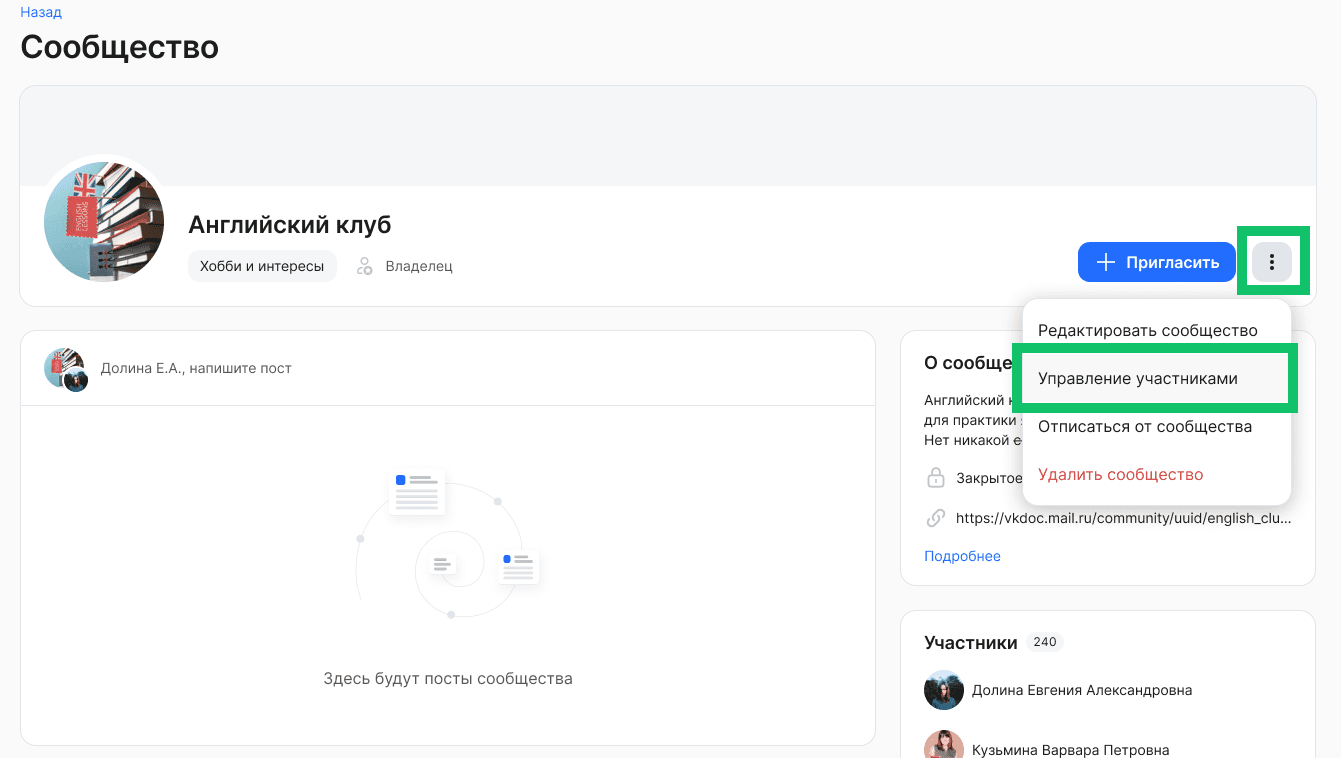Open Кузьмина Варвара Петровна's avatar
Screen dimensions: 1341x758
coord(943,746)
